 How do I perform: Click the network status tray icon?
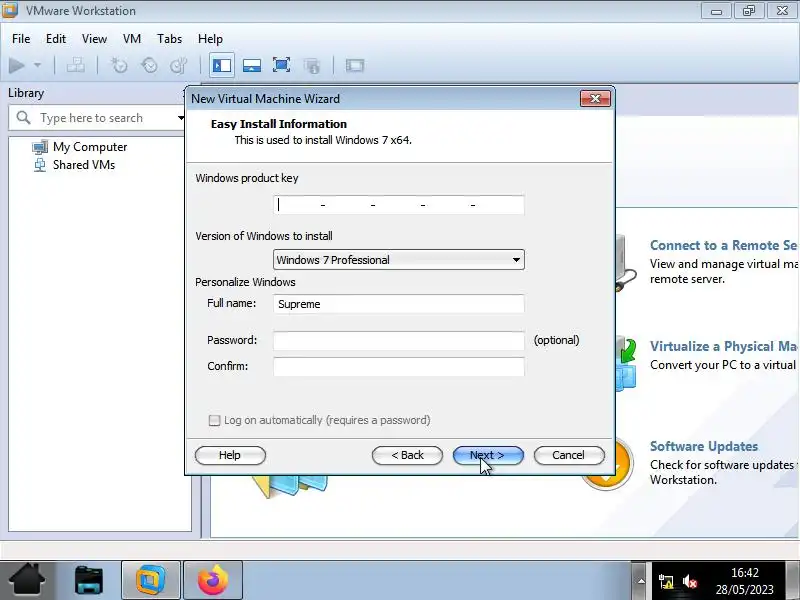666,581
